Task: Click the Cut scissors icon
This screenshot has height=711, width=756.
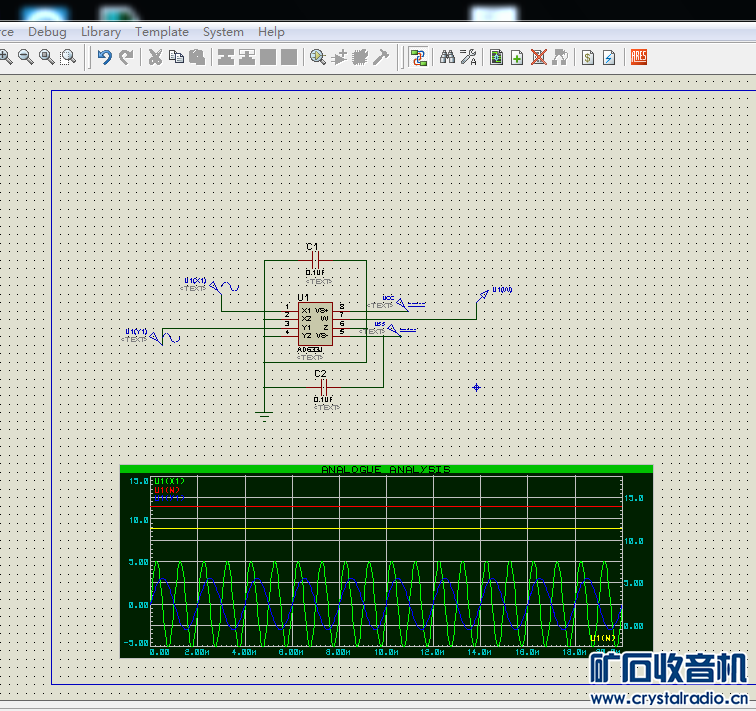Action: (155, 57)
